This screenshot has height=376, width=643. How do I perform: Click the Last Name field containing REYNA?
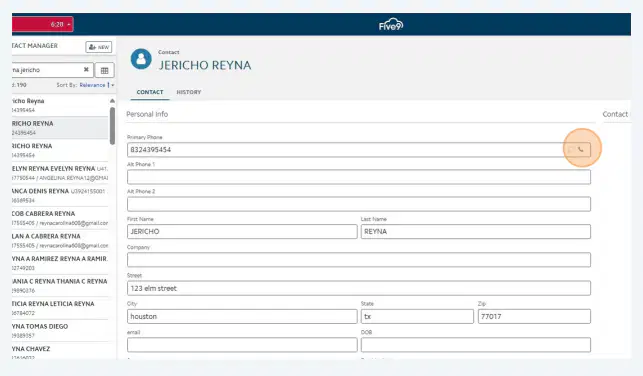[476, 231]
